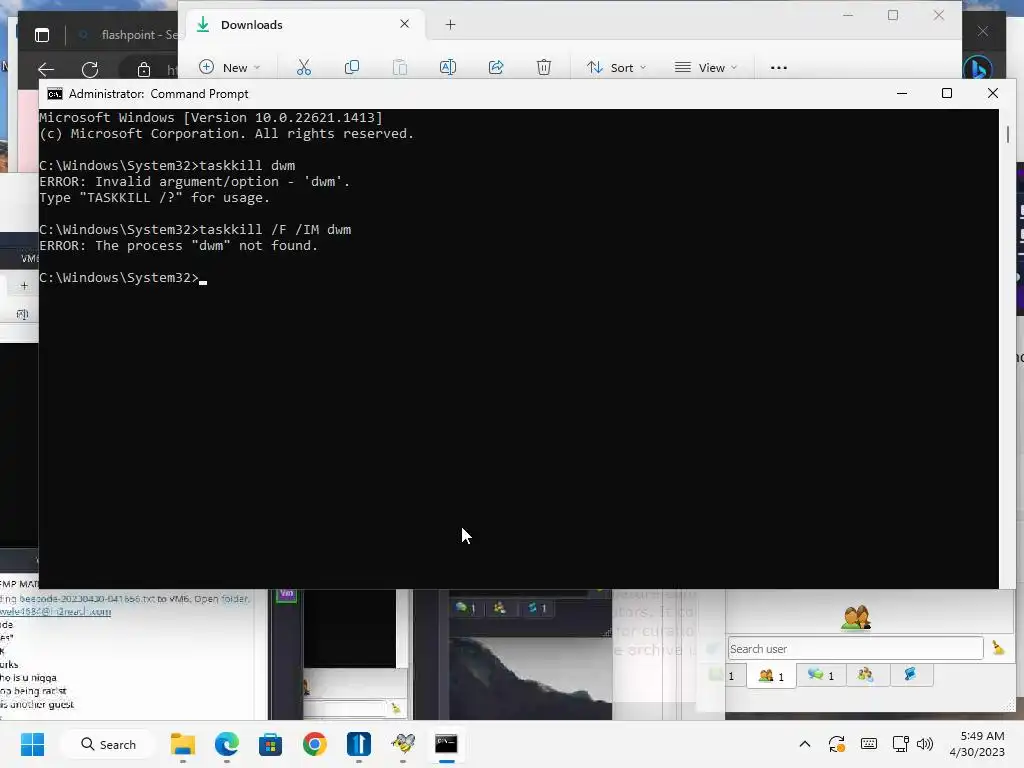Click the Copy icon in Downloads toolbar

[x=351, y=67]
